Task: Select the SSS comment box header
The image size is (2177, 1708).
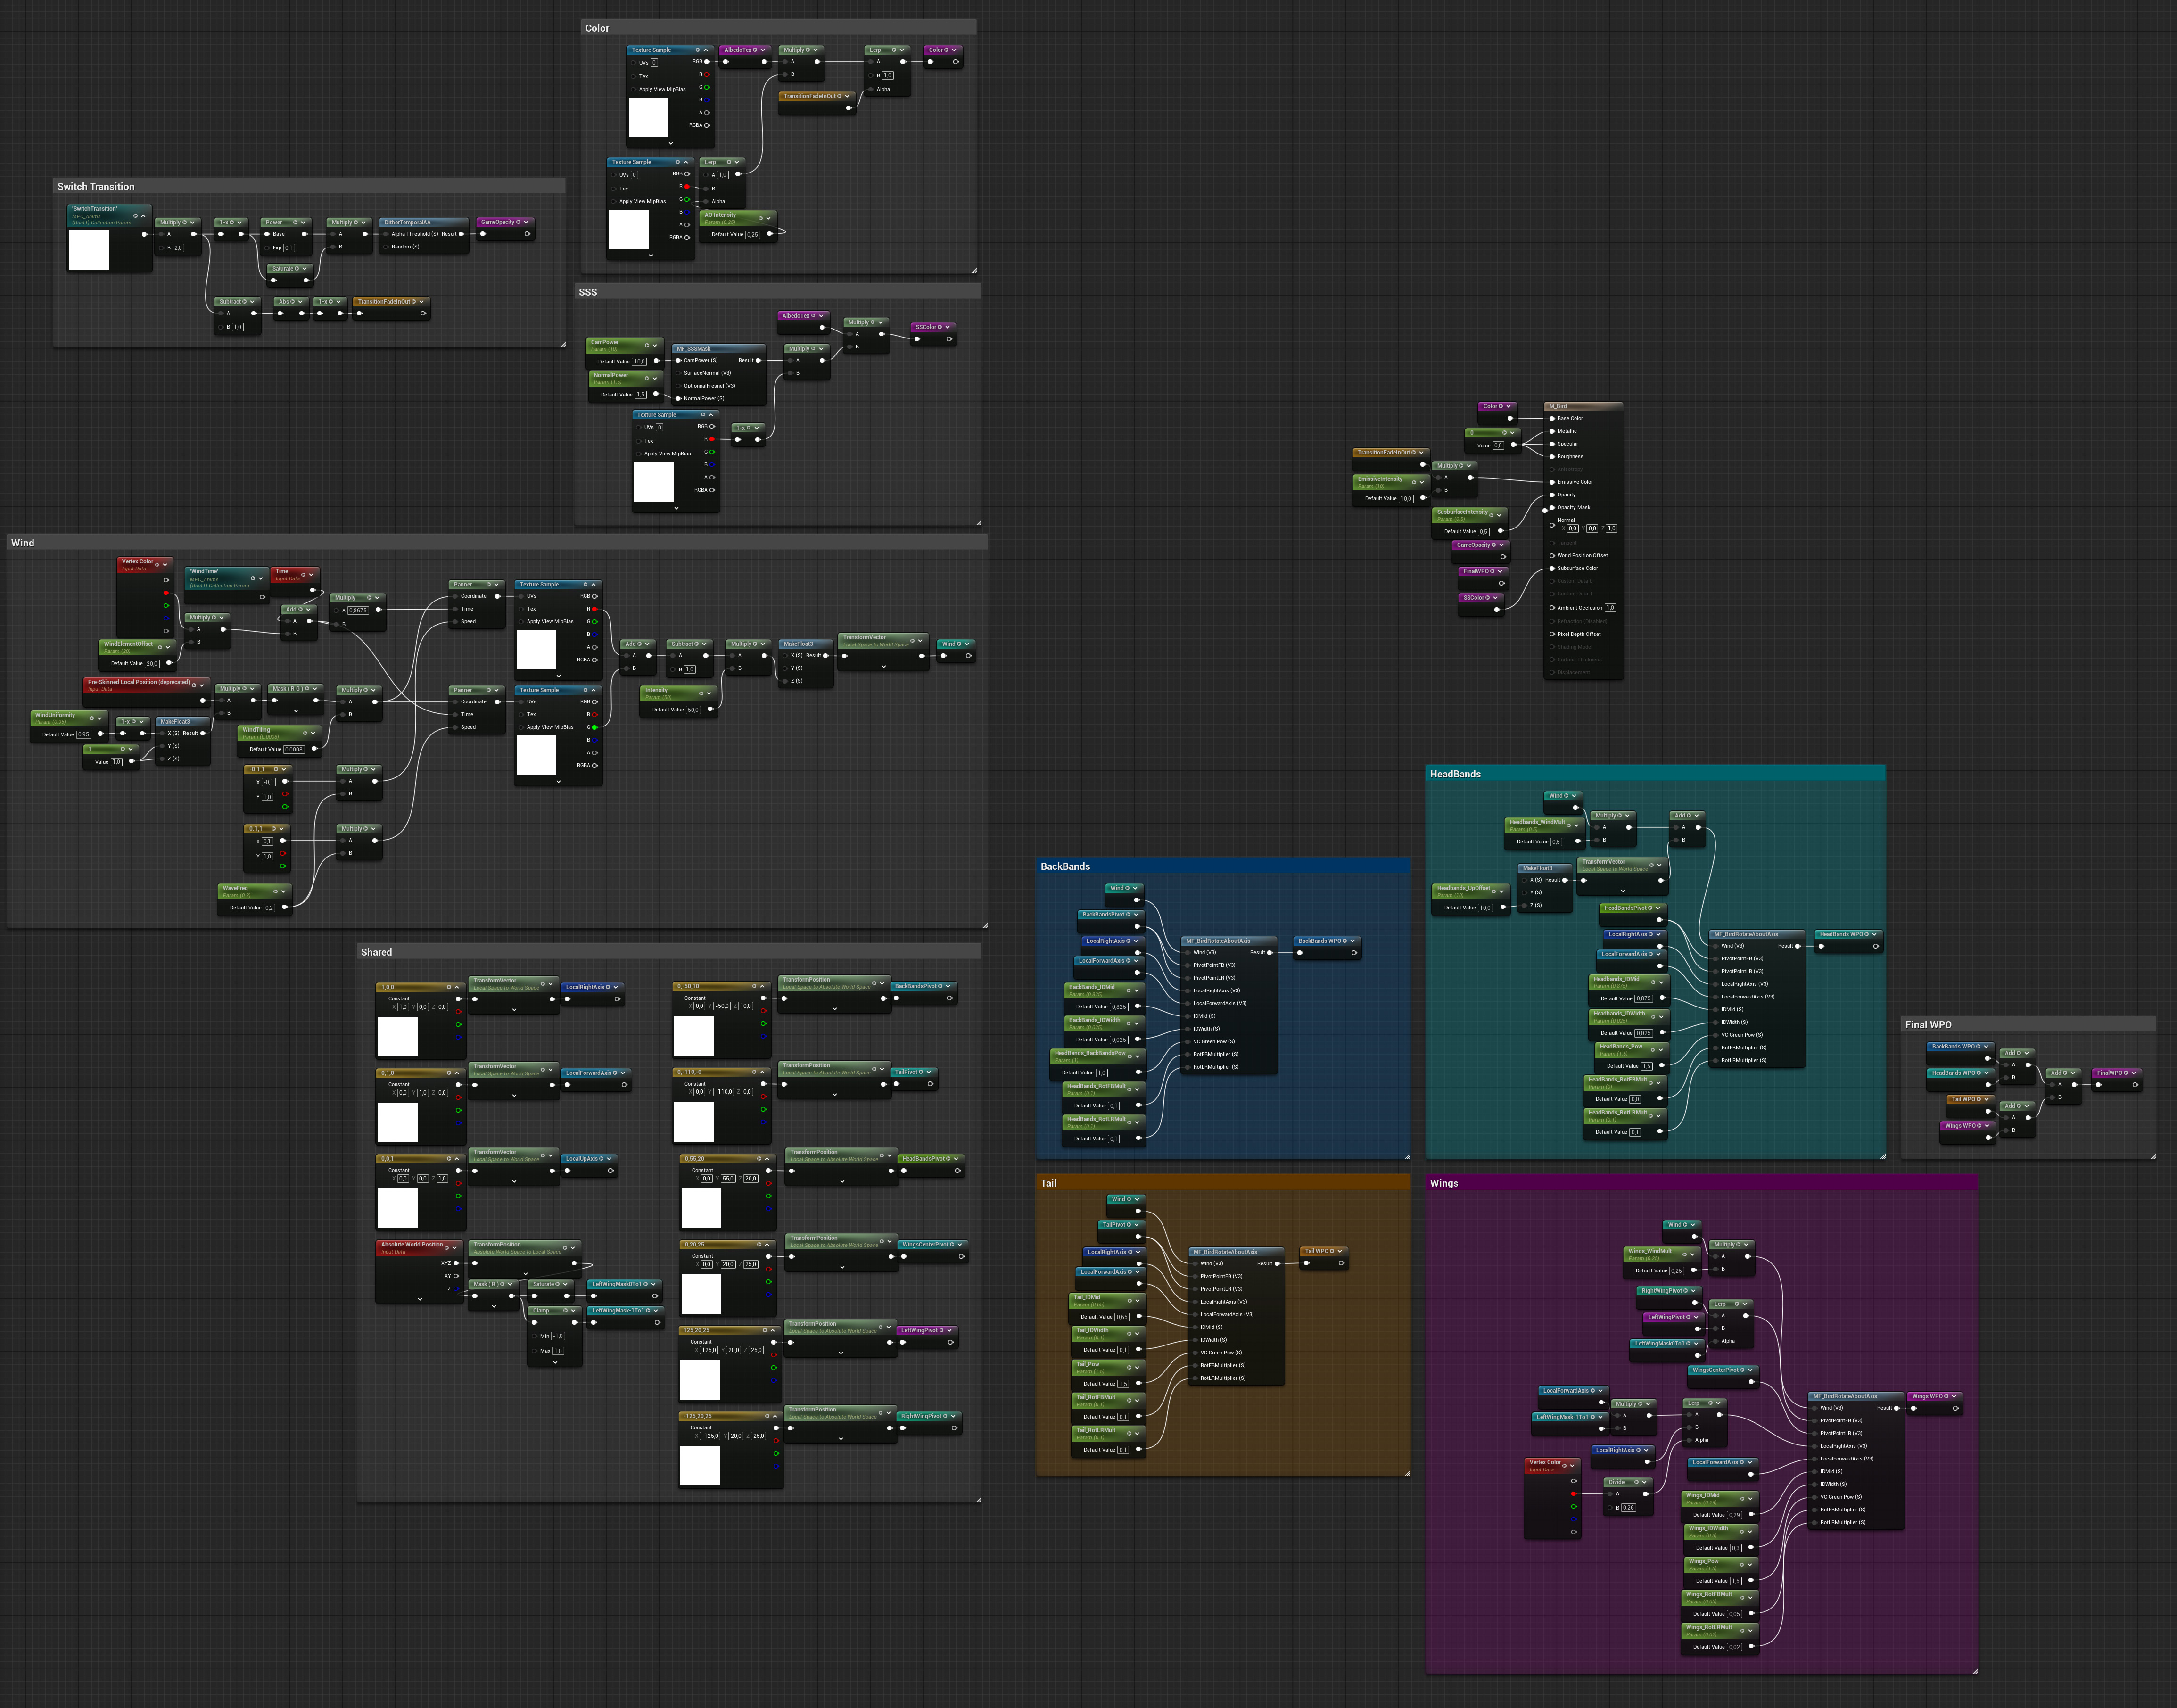Action: (x=778, y=292)
